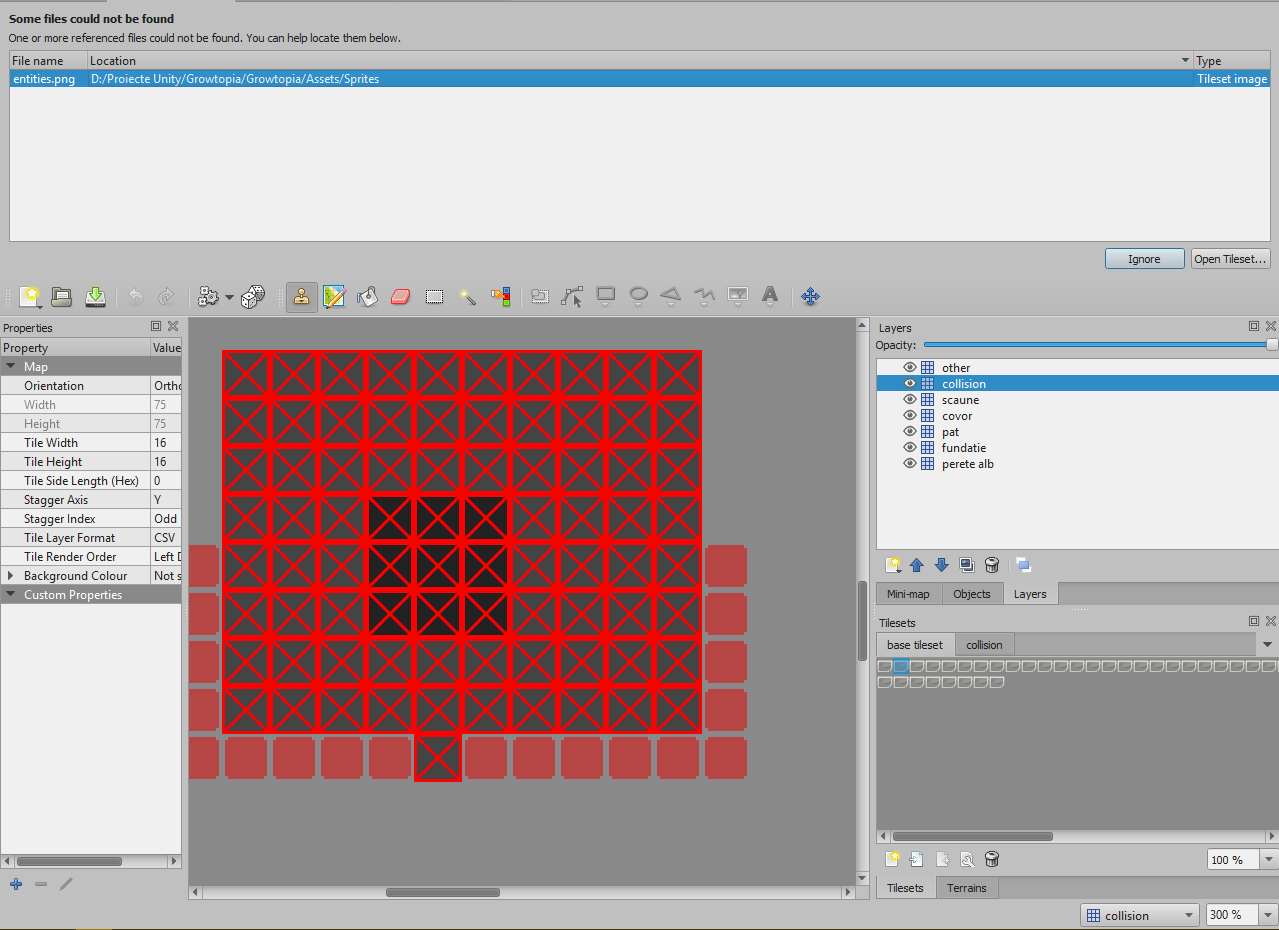Add property with the plus icon
This screenshot has width=1279, height=930.
tap(16, 884)
